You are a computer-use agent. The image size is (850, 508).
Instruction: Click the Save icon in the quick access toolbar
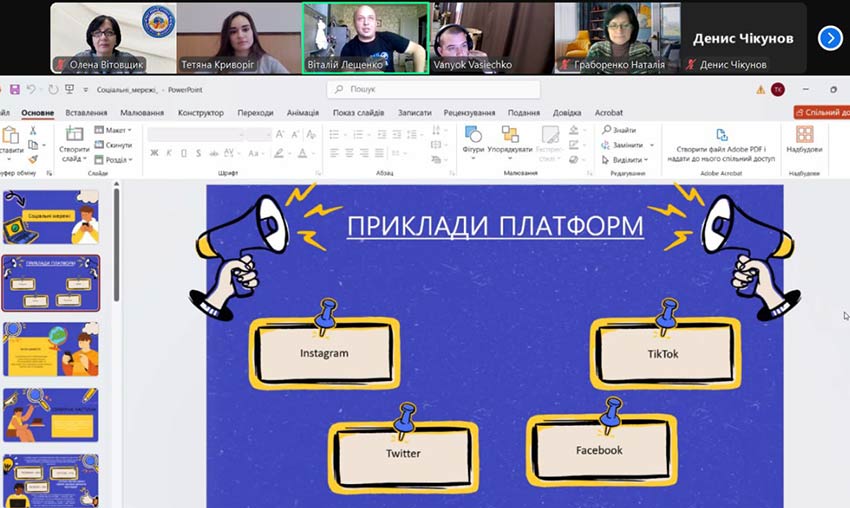click(x=14, y=90)
